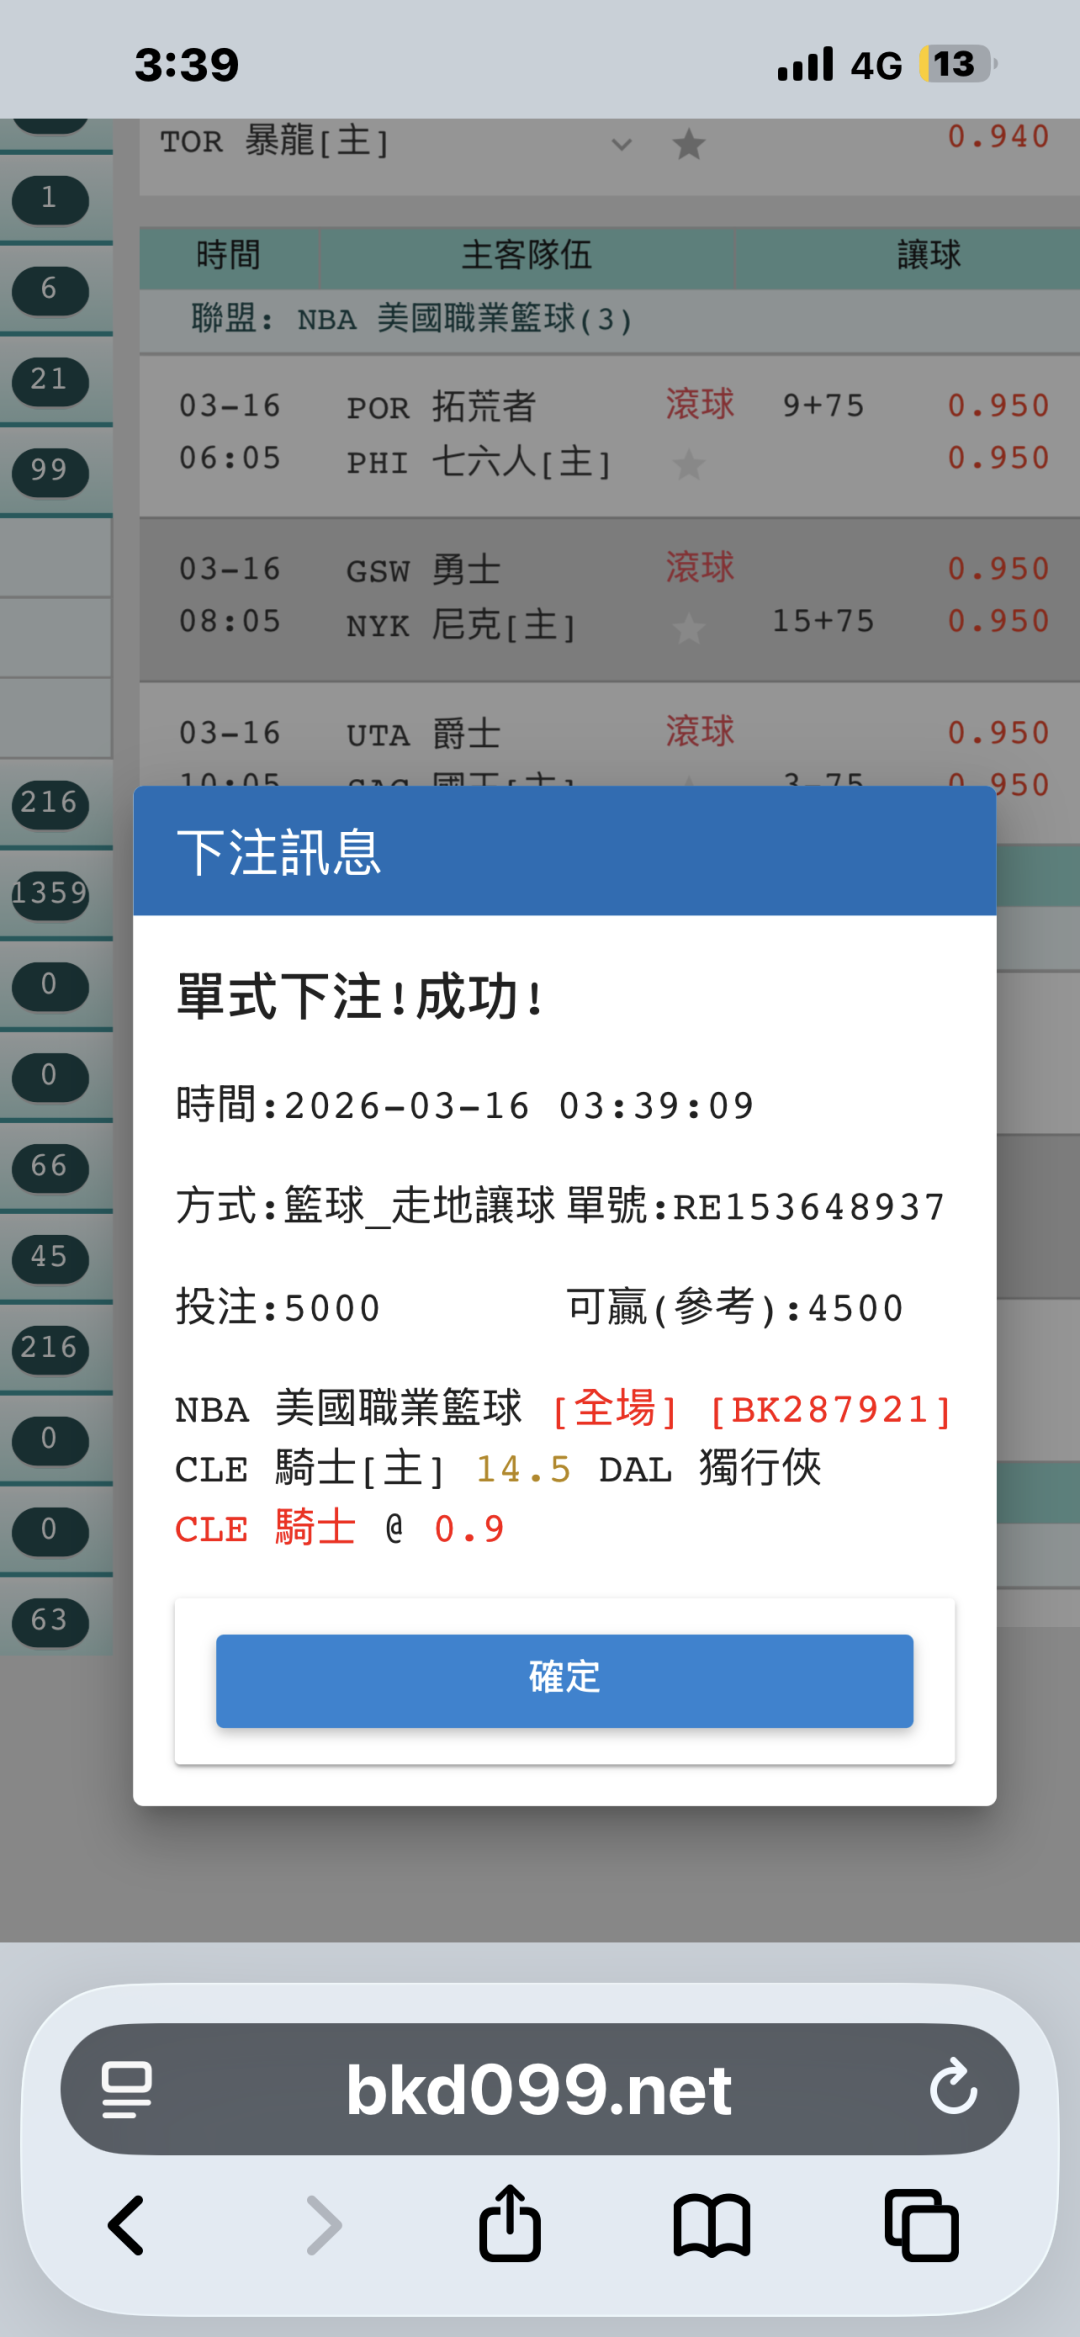The height and width of the screenshot is (2337, 1080).
Task: Open the 主客隊伍 column header
Action: 526,256
